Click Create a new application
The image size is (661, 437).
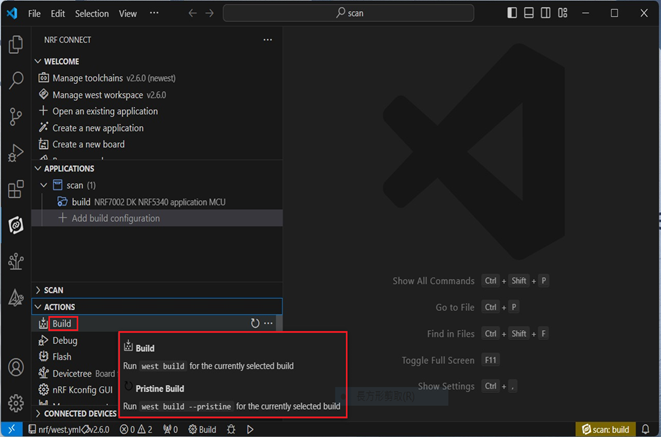97,128
